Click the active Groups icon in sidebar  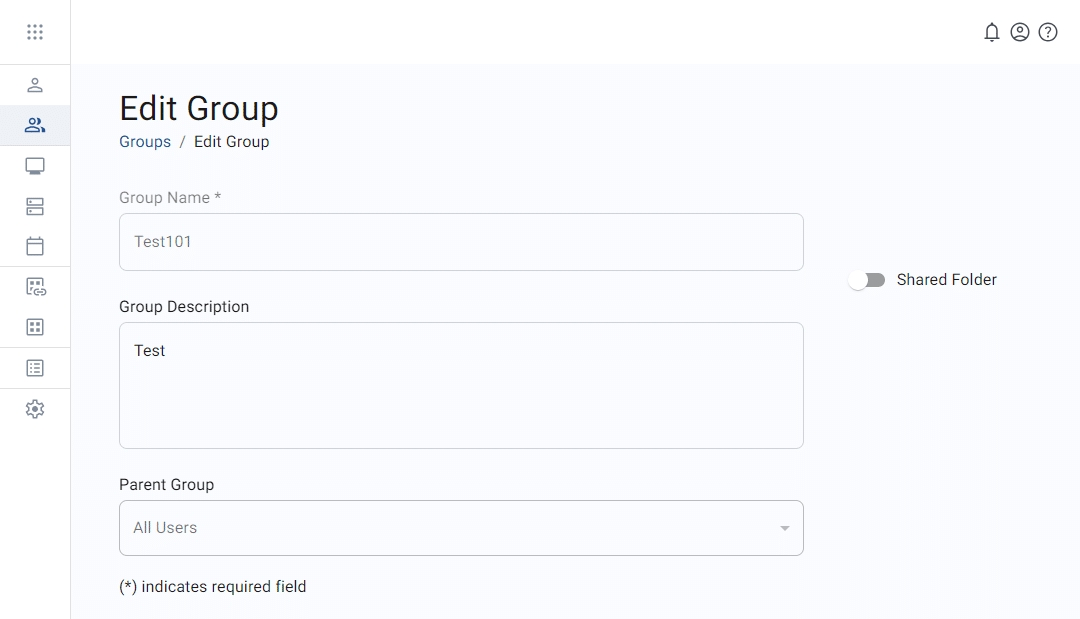click(35, 125)
